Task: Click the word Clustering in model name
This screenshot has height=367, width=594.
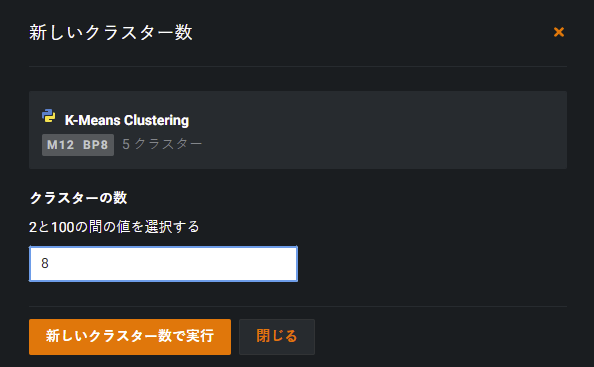Action: [156, 120]
